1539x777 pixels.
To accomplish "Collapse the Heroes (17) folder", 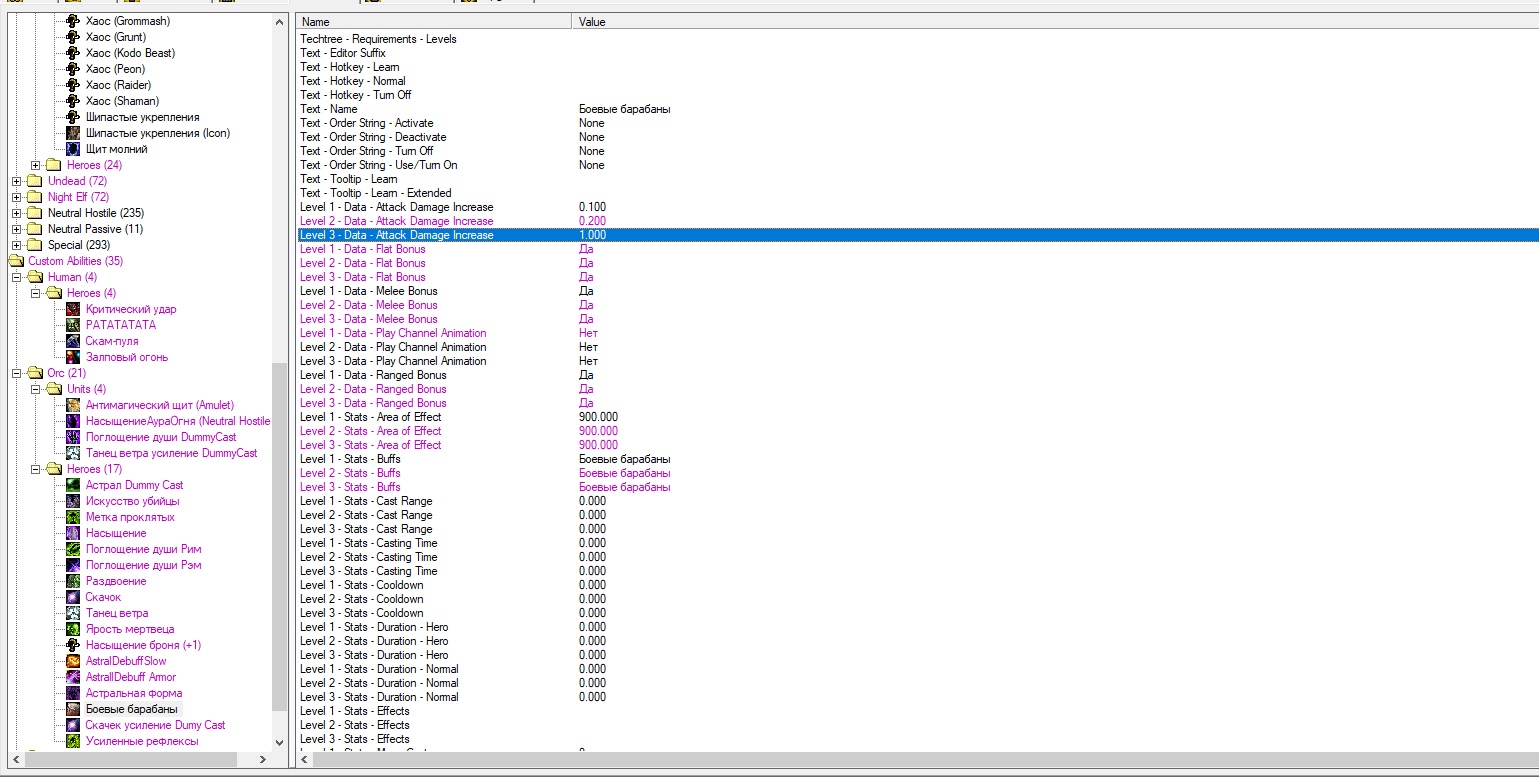I will [x=35, y=469].
